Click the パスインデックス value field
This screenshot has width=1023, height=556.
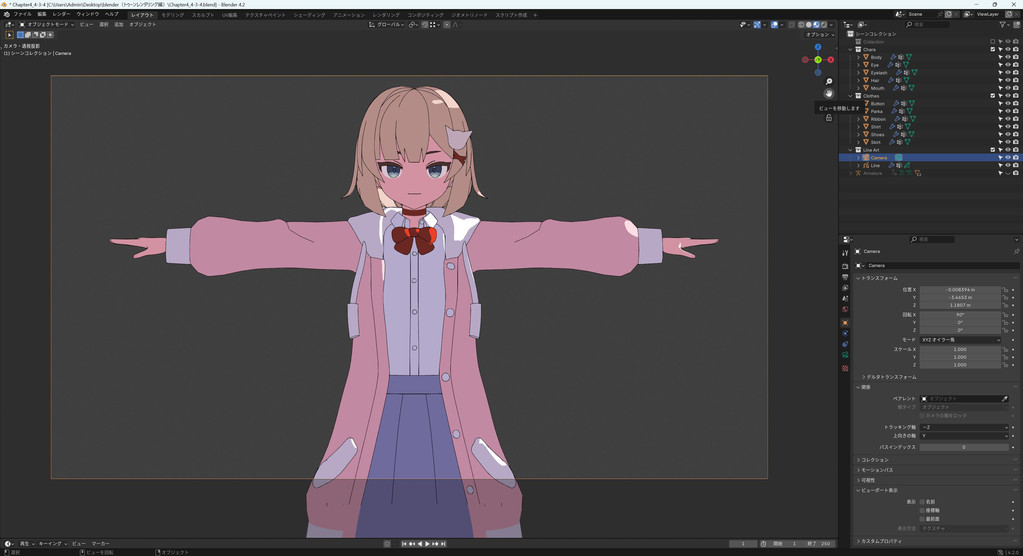[x=961, y=447]
